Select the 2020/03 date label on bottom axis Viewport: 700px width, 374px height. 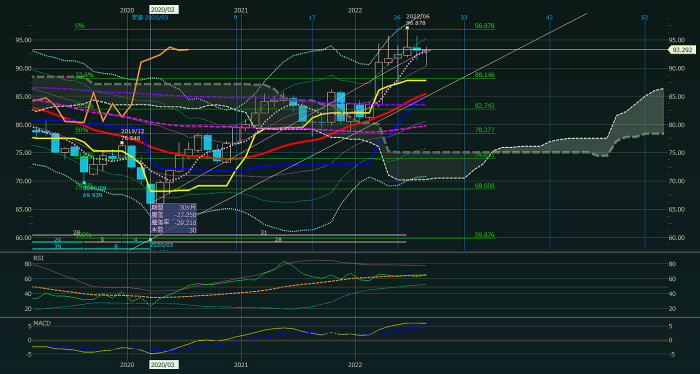163,365
